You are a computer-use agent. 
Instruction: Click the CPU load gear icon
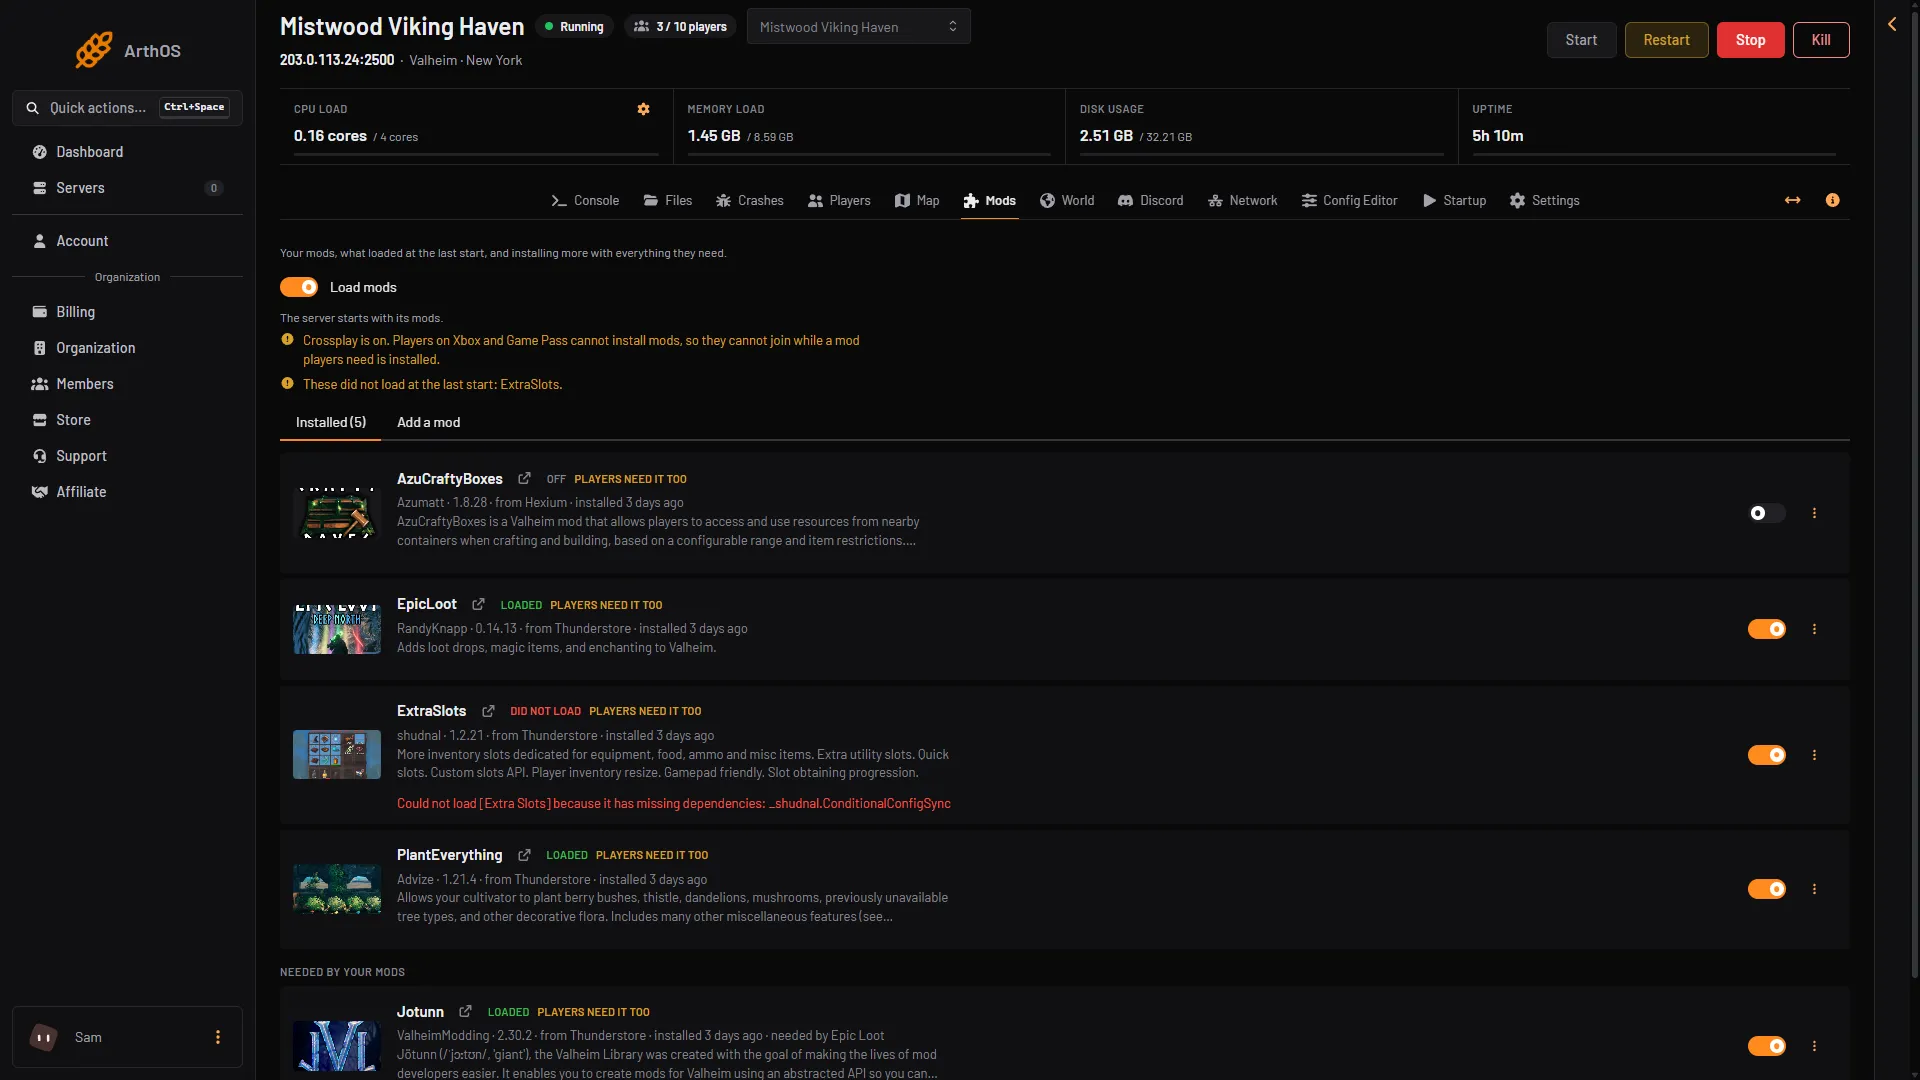tap(643, 109)
